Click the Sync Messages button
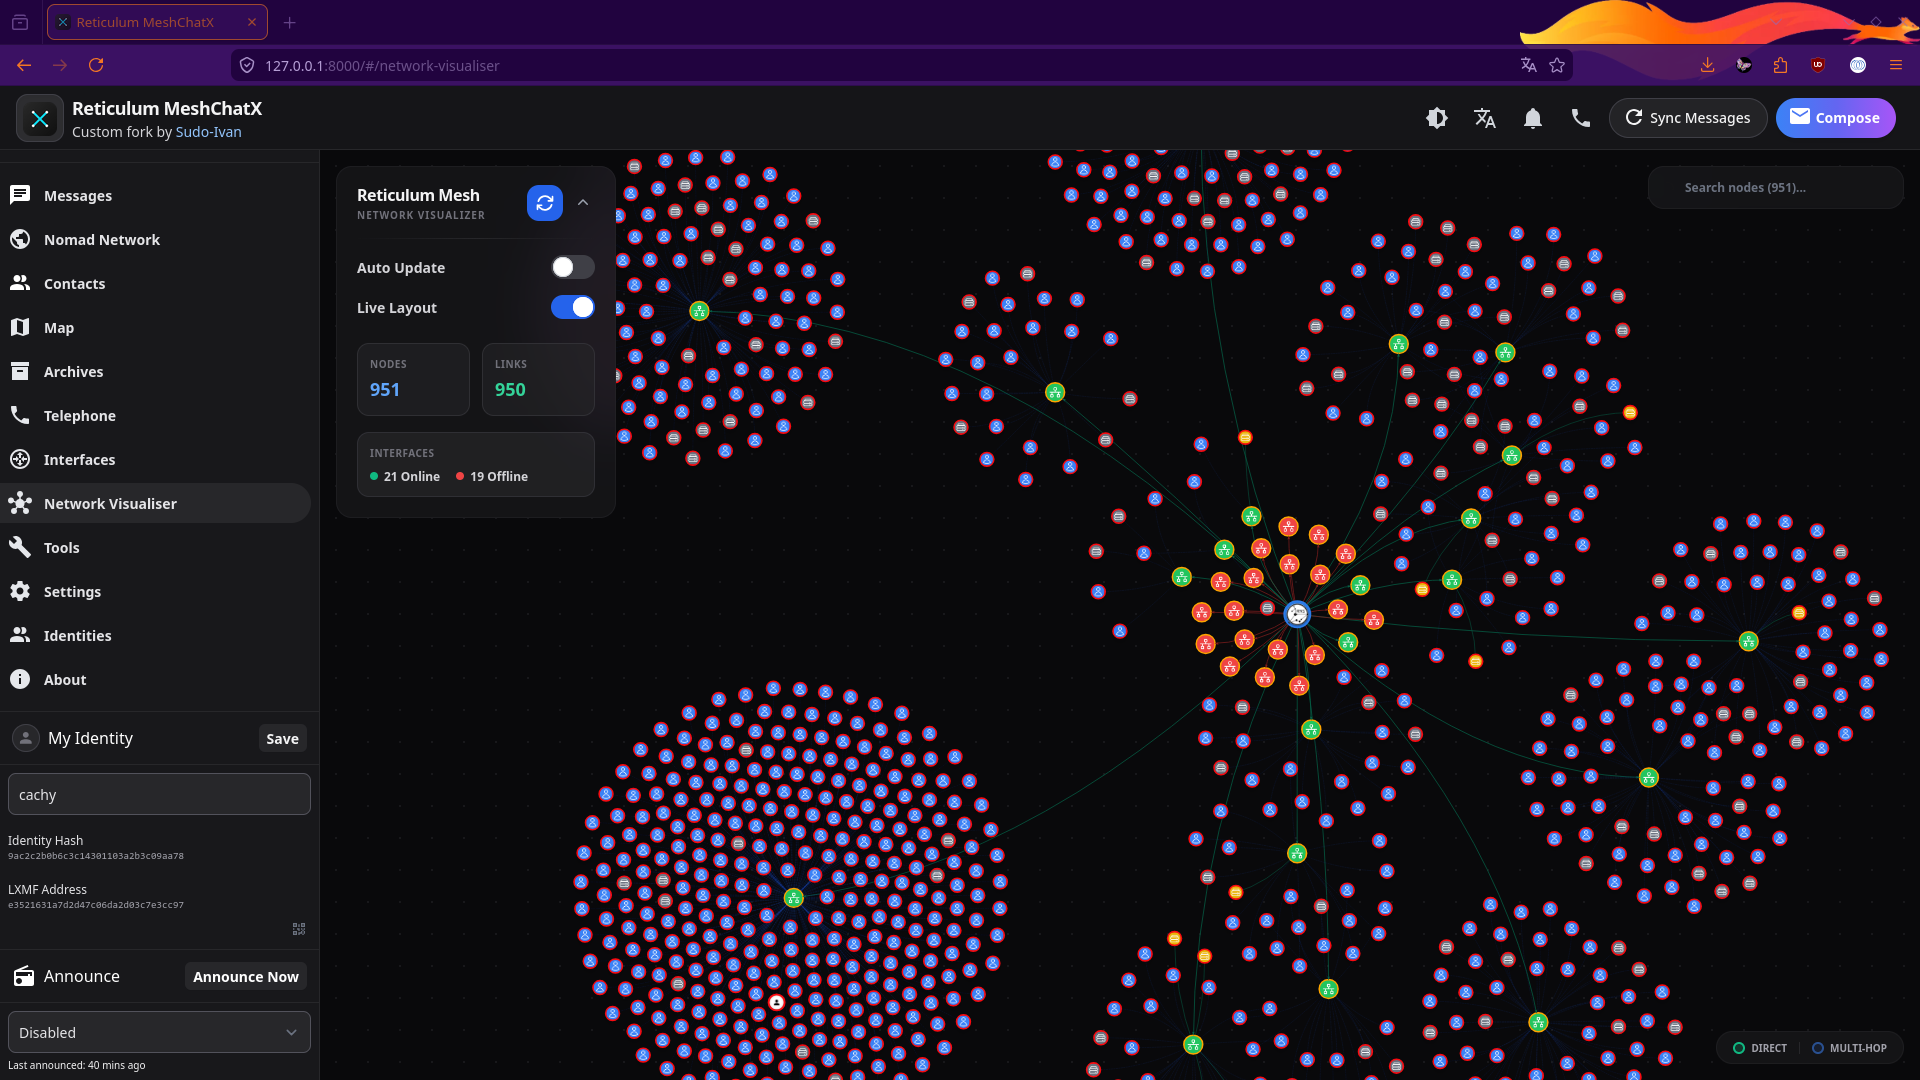 coord(1688,118)
